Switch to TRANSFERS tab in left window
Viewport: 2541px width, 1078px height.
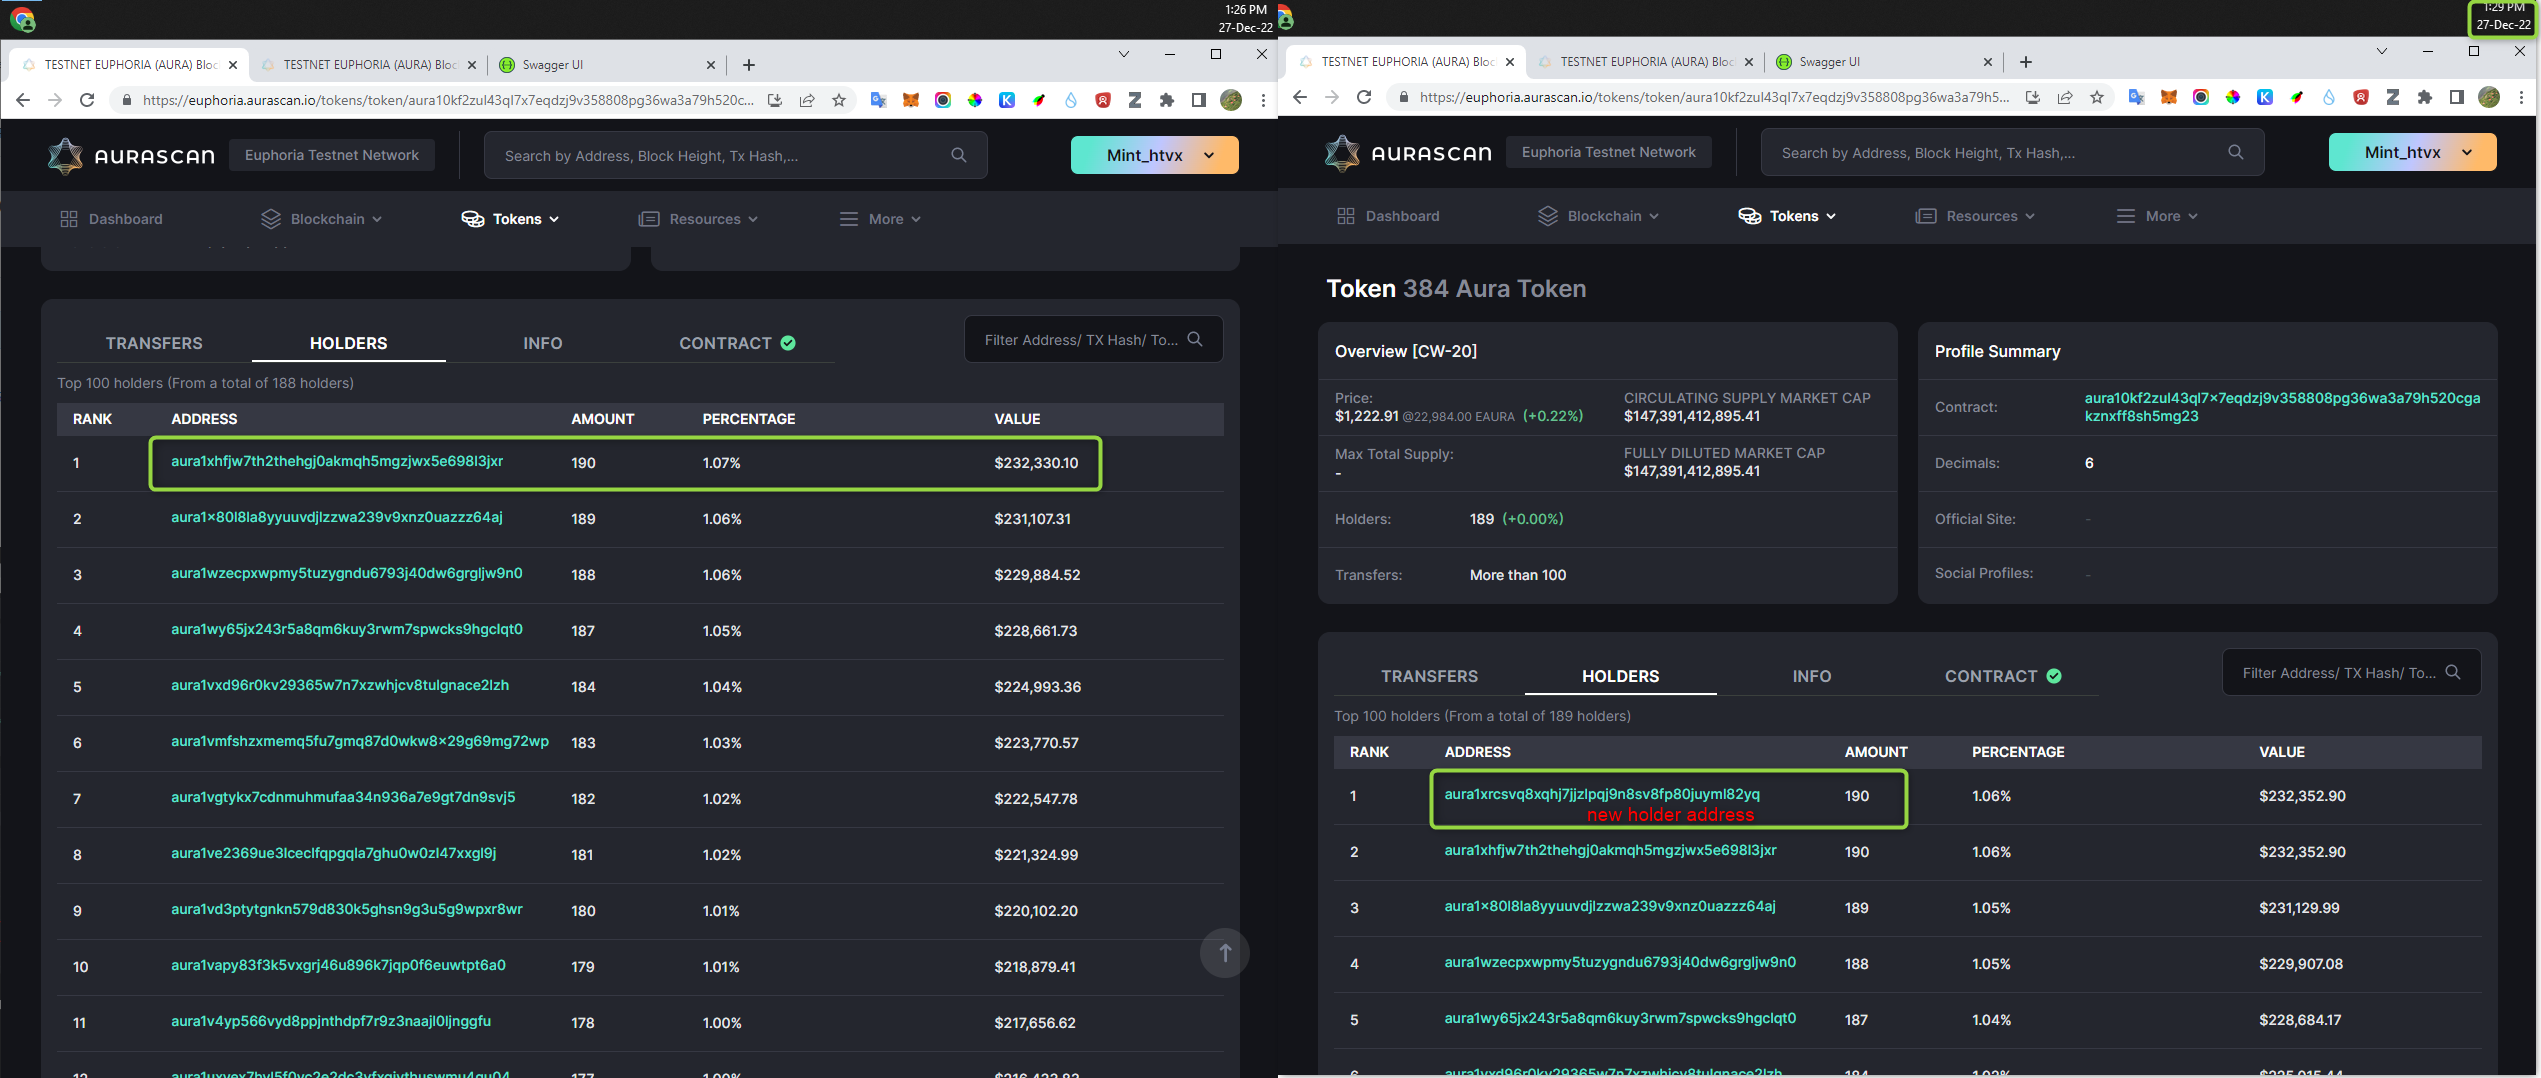(x=154, y=343)
